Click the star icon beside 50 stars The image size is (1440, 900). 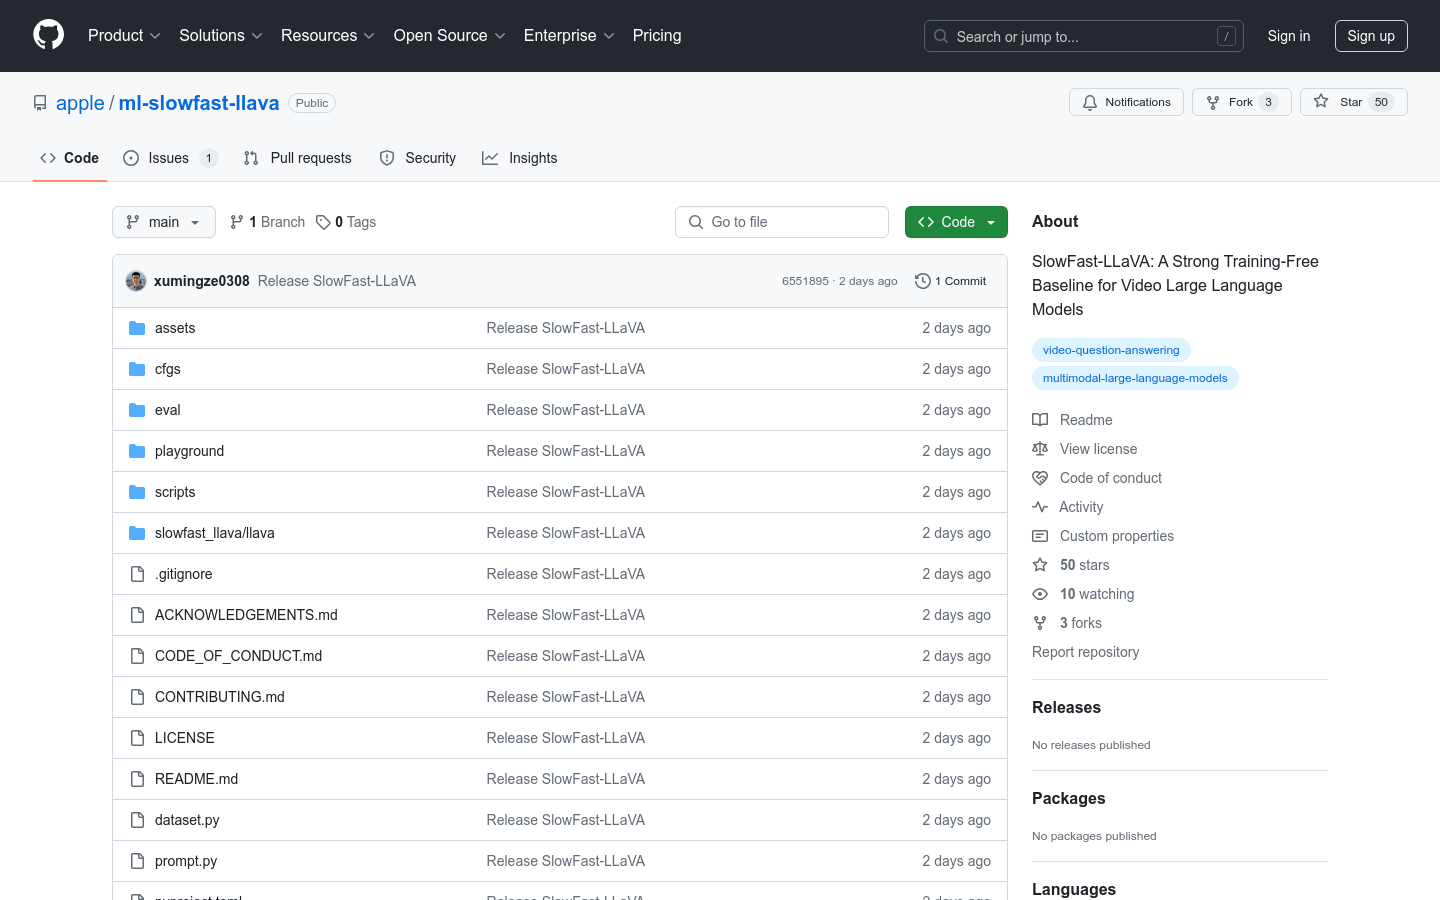point(1040,565)
